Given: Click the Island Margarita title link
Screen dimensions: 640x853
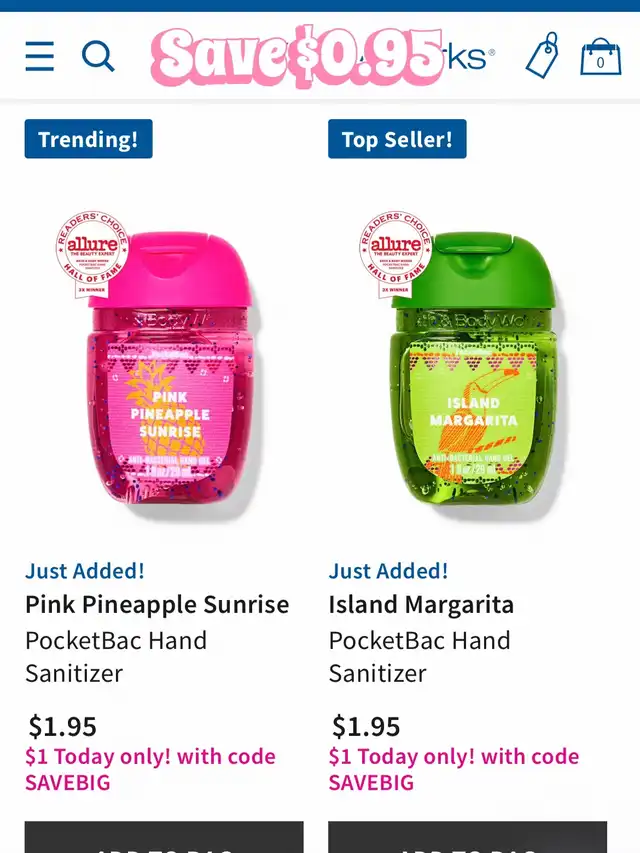Looking at the screenshot, I should click(421, 604).
